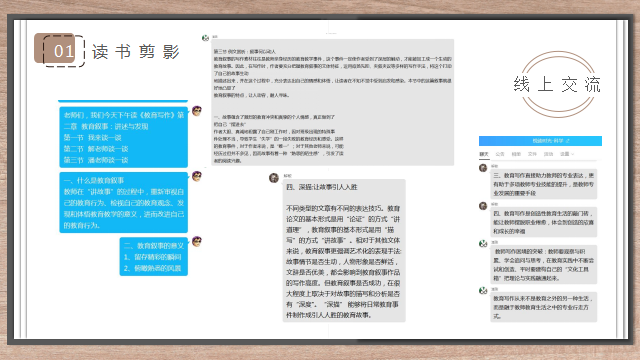The height and width of the screenshot is (360, 640).
Task: Click the avatar beside the 什么是教育叙事 message
Action: coord(197,176)
